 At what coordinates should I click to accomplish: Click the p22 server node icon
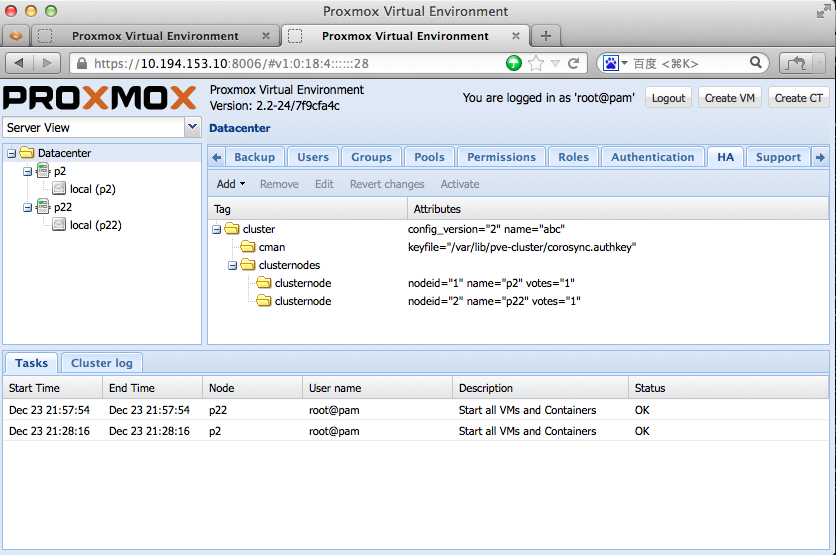pos(42,207)
